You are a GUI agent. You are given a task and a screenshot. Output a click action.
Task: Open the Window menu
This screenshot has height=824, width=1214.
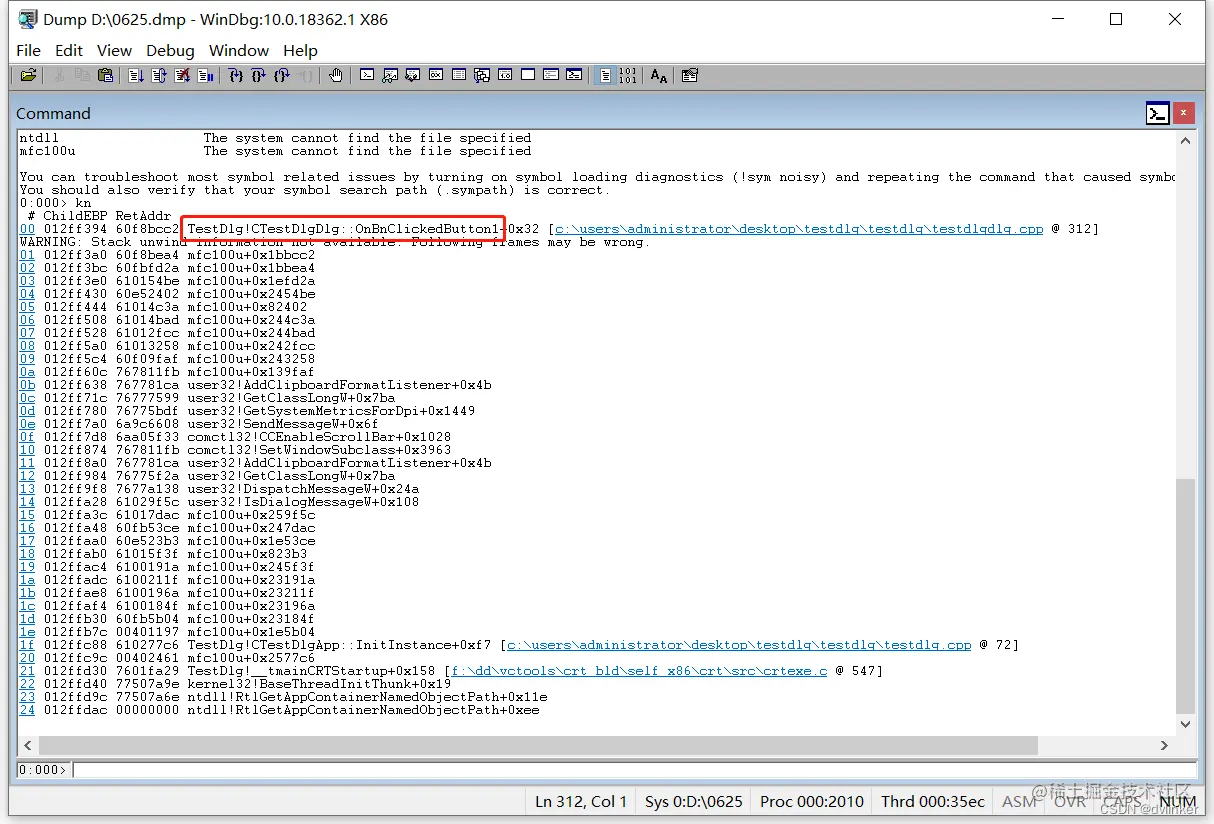click(x=239, y=50)
